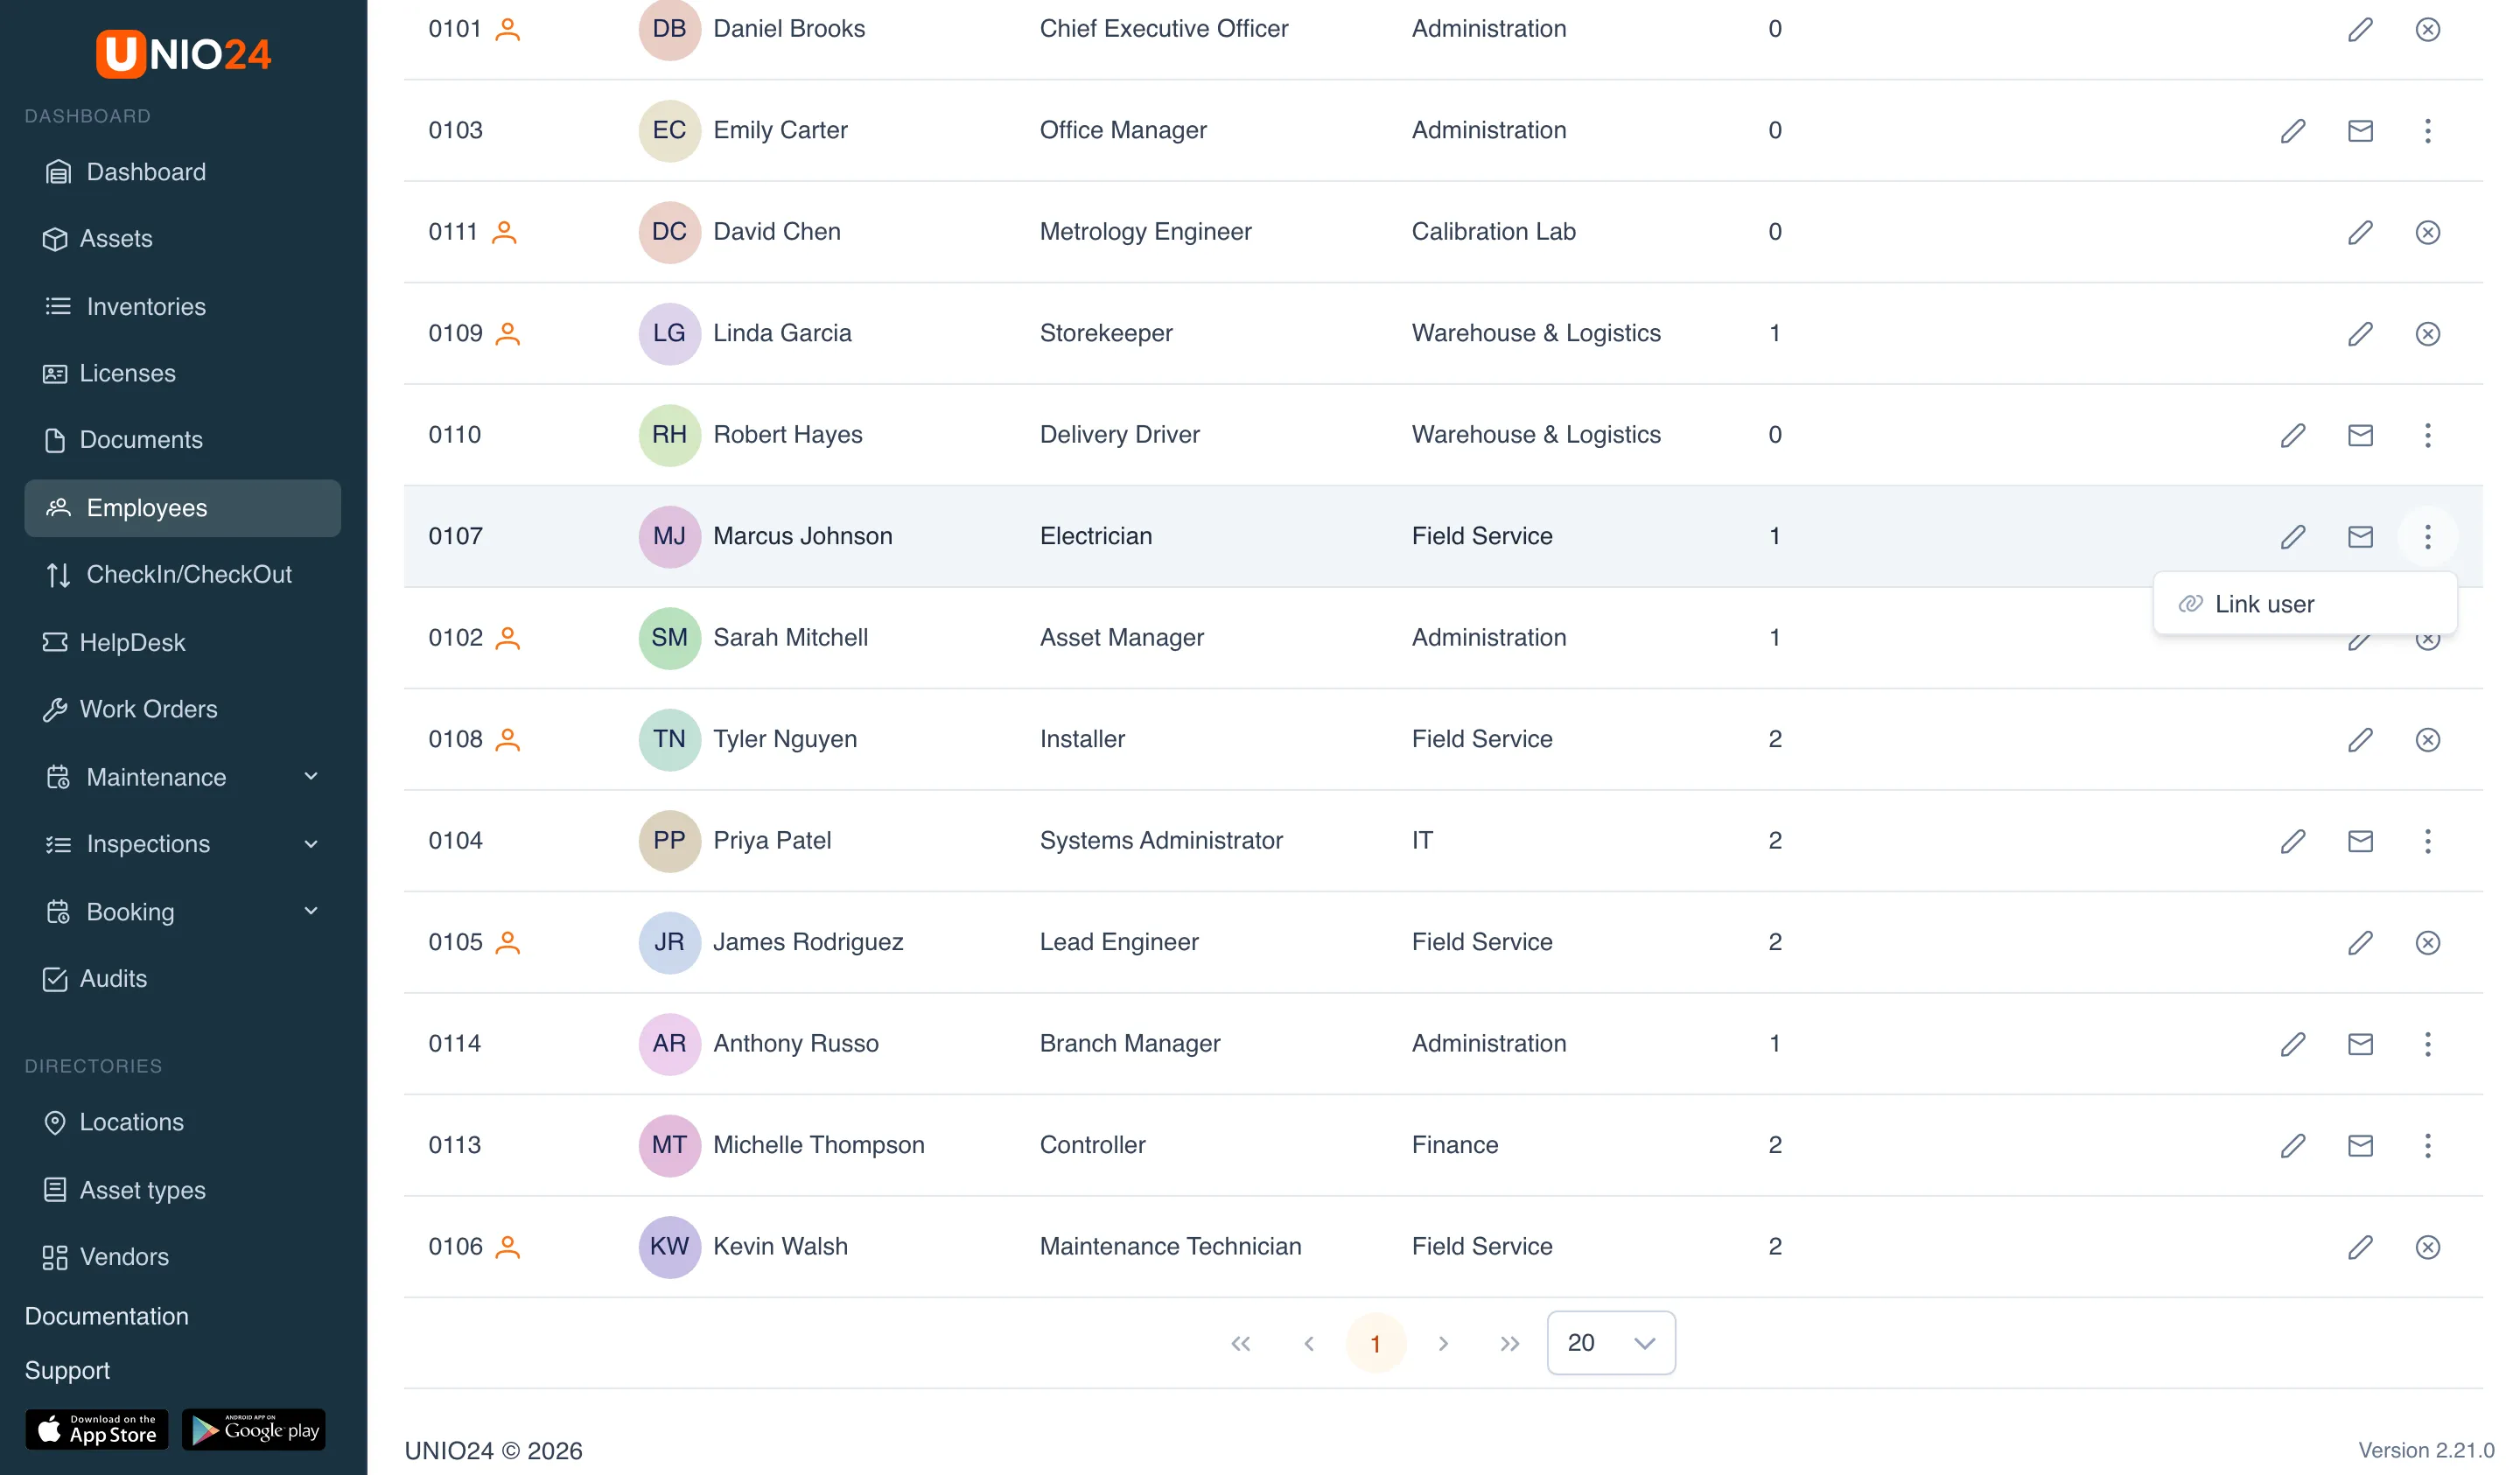Click circled X for Kevin Walsh
The width and height of the screenshot is (2520, 1475).
(x=2427, y=1247)
